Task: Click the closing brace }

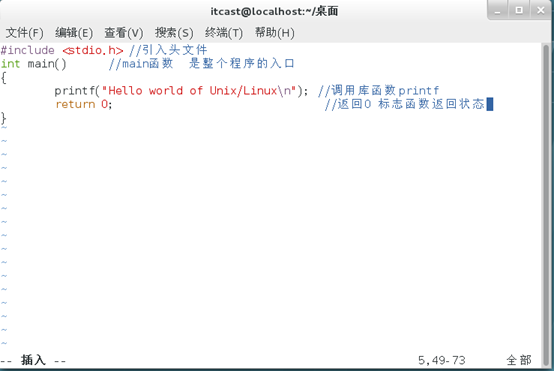Action: pyautogui.click(x=4, y=118)
